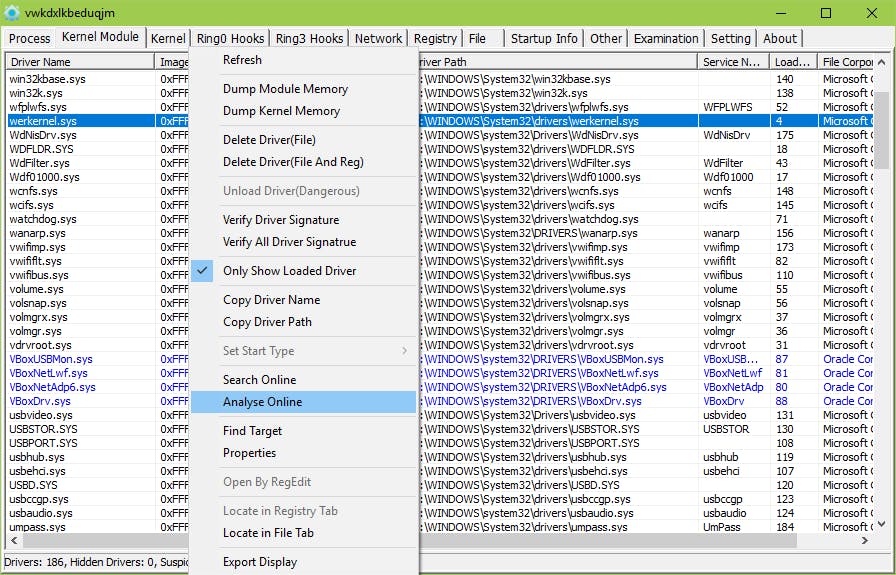
Task: Click the app icon in title bar
Action: tap(12, 12)
